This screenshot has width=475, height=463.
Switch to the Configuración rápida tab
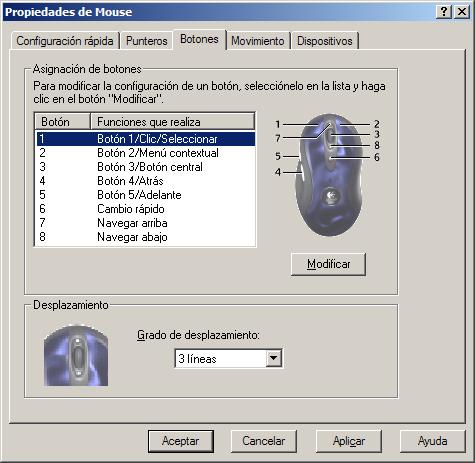pos(65,41)
